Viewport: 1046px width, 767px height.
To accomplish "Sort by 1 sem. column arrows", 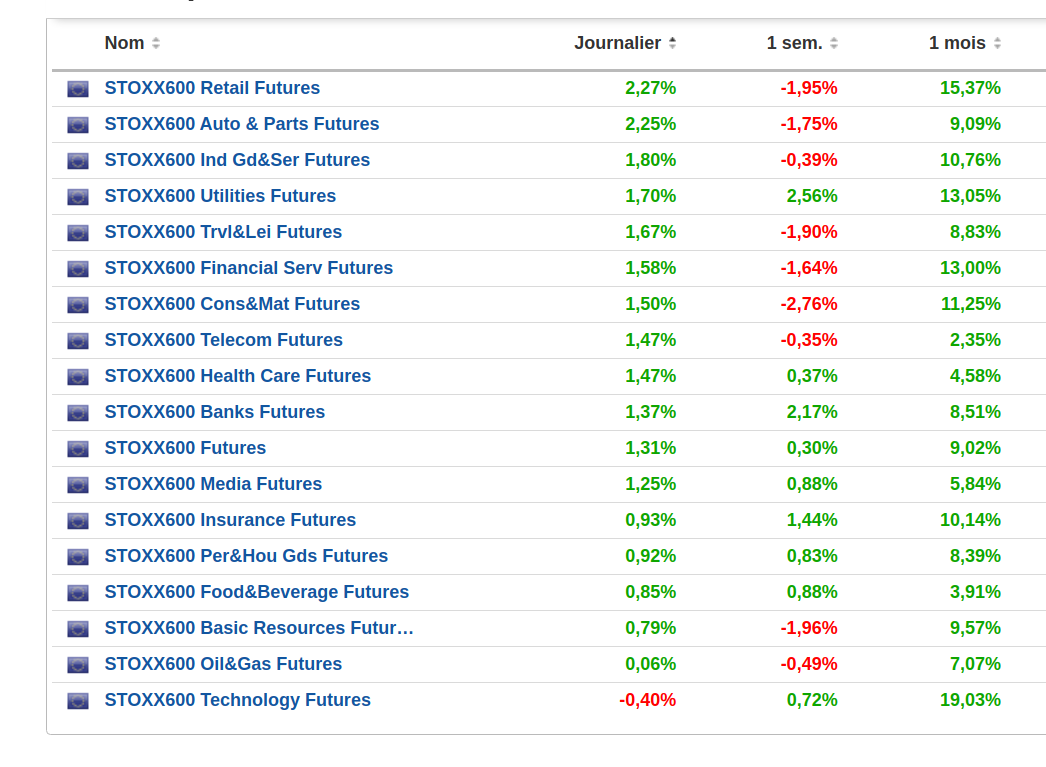I will pos(834,44).
